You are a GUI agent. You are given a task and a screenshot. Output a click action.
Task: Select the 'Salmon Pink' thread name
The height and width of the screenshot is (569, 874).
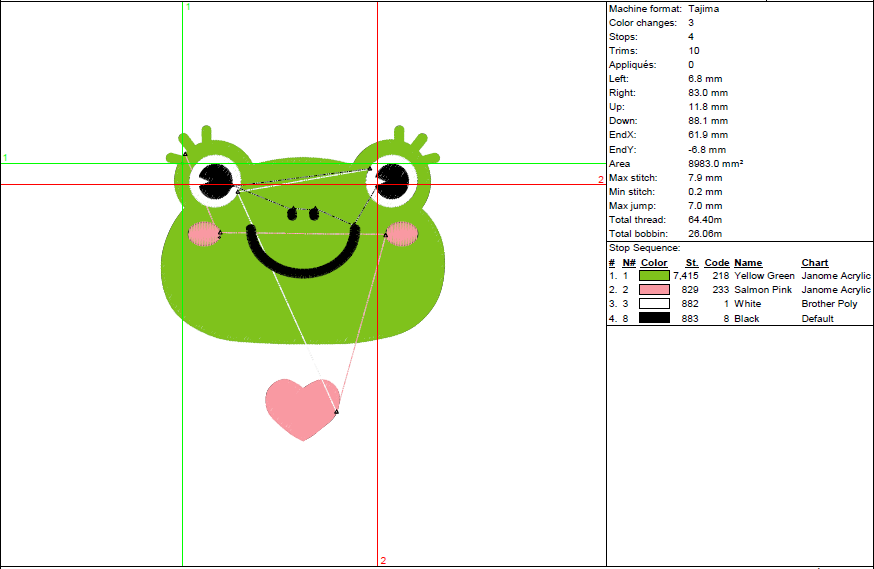[763, 290]
